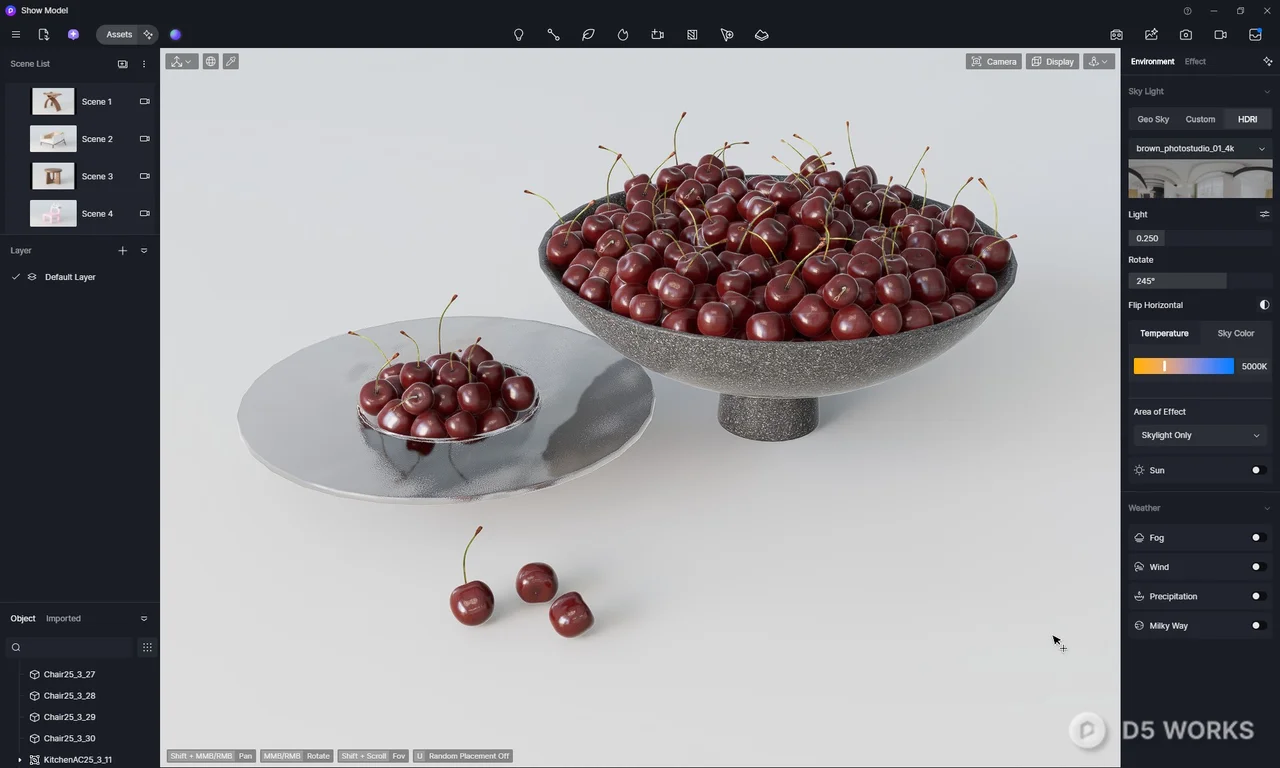Select the path tool with connected nodes

pyautogui.click(x=553, y=34)
